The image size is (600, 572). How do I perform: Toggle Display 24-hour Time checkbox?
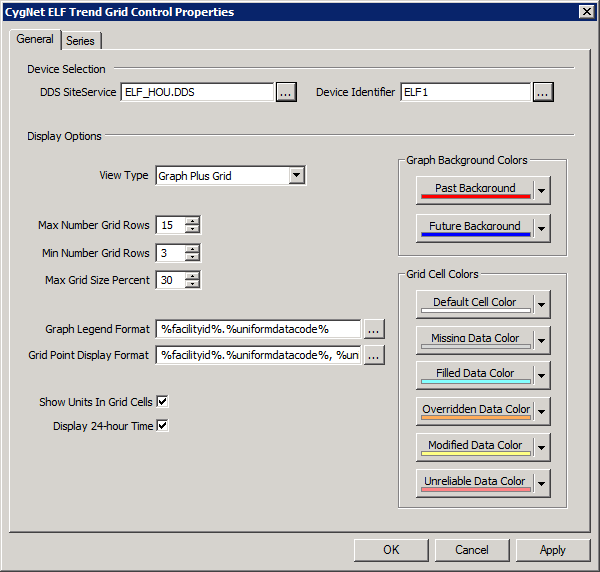[x=162, y=425]
